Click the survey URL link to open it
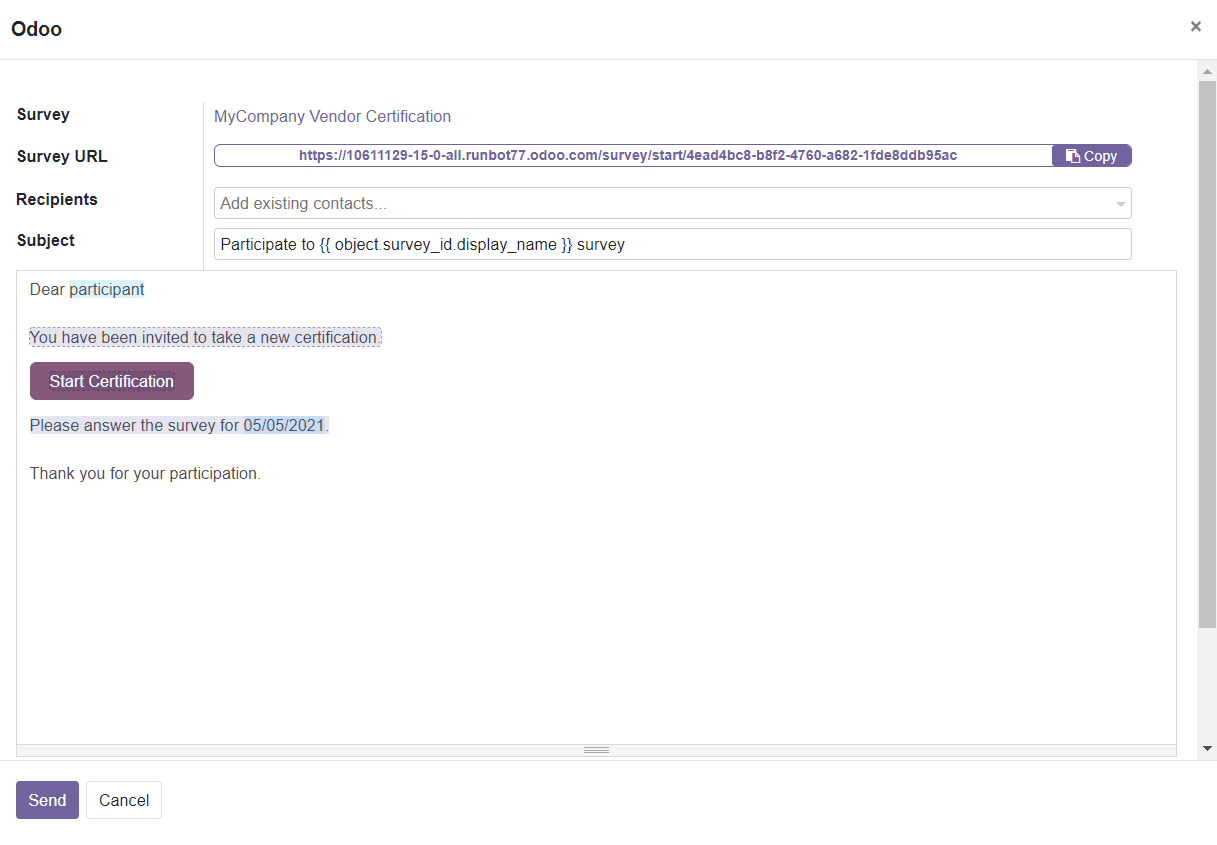Viewport: 1217px width, 845px height. pyautogui.click(x=627, y=155)
